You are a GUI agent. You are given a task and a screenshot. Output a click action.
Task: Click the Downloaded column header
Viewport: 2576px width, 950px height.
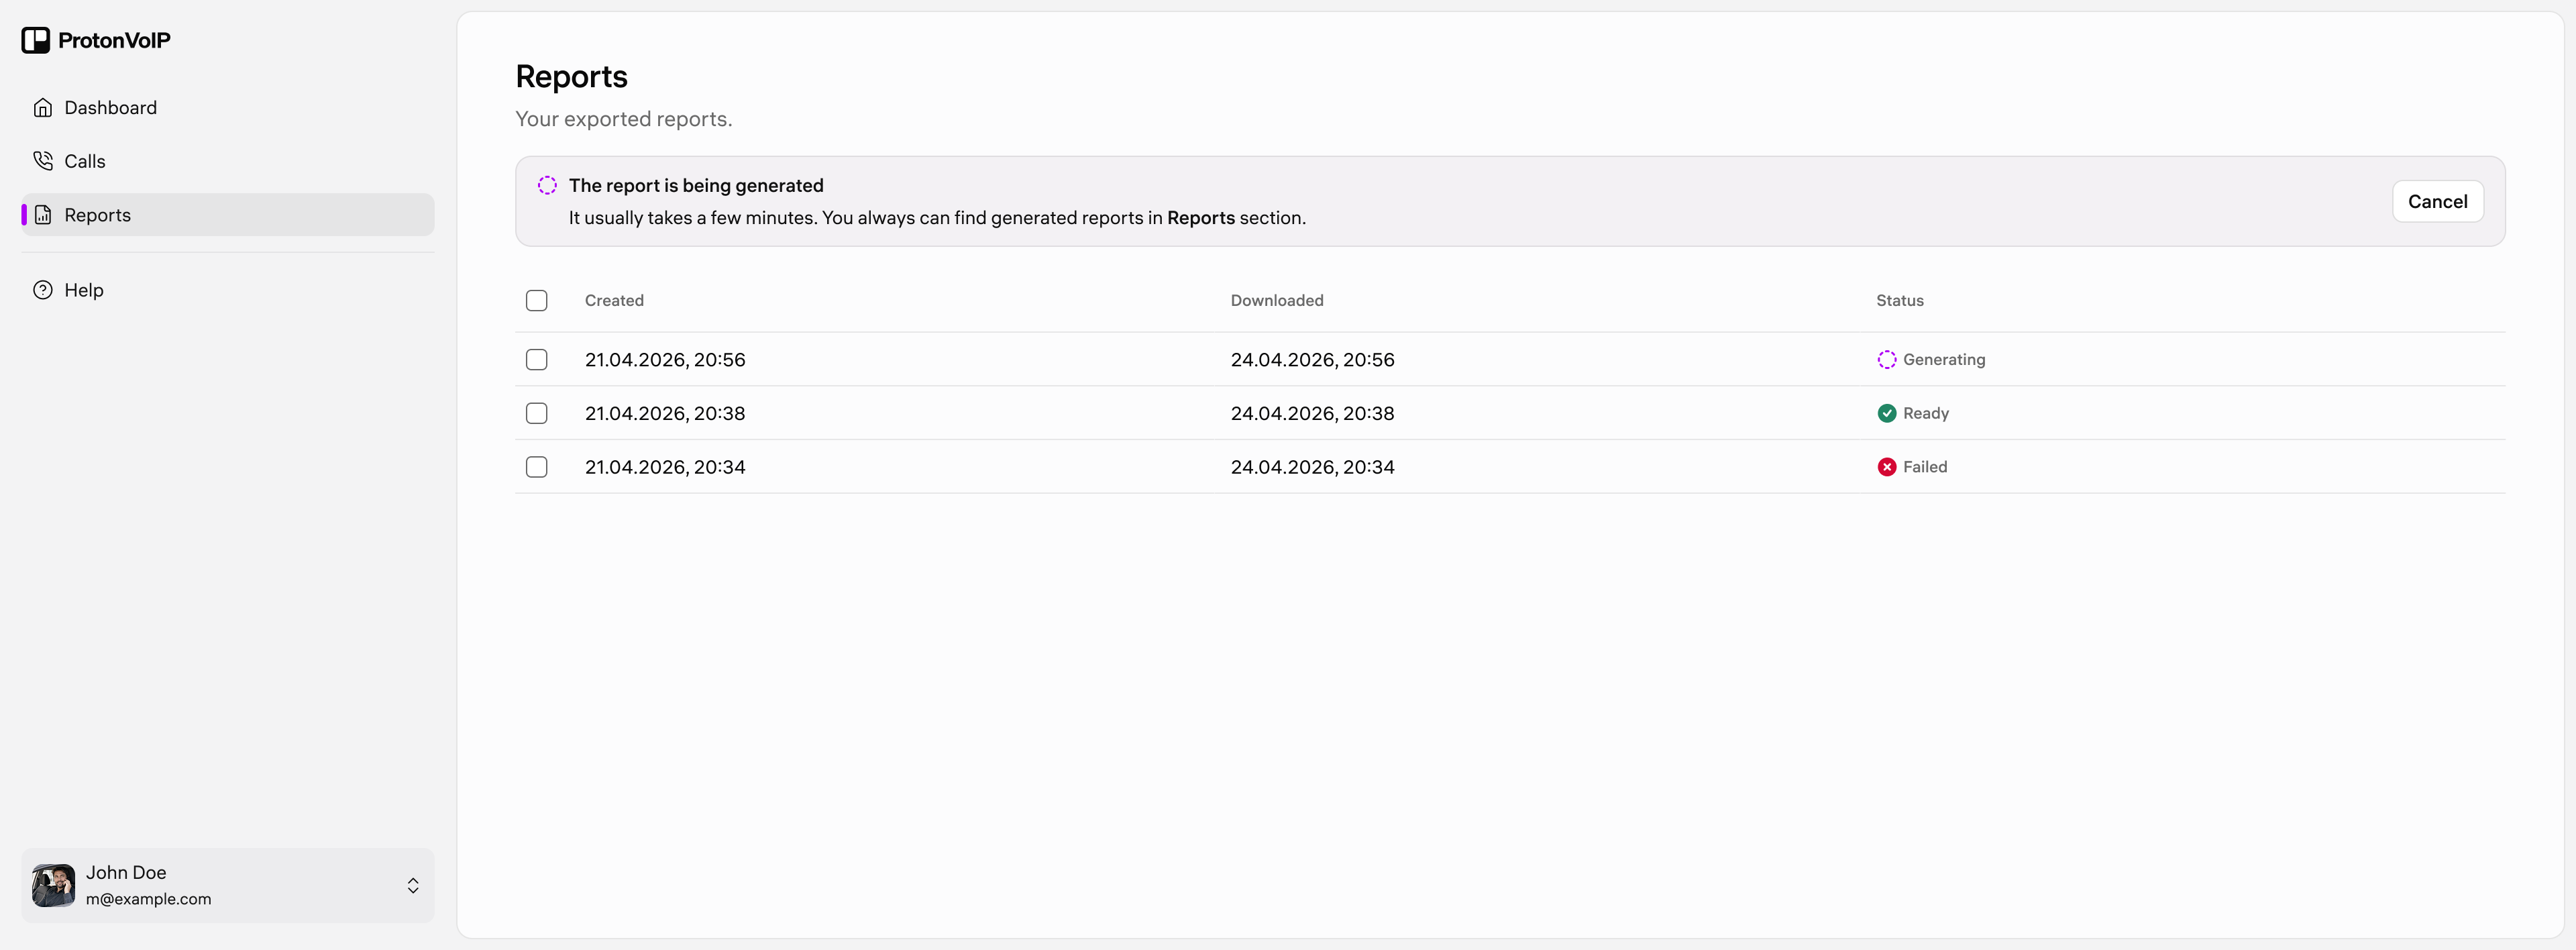tap(1276, 300)
